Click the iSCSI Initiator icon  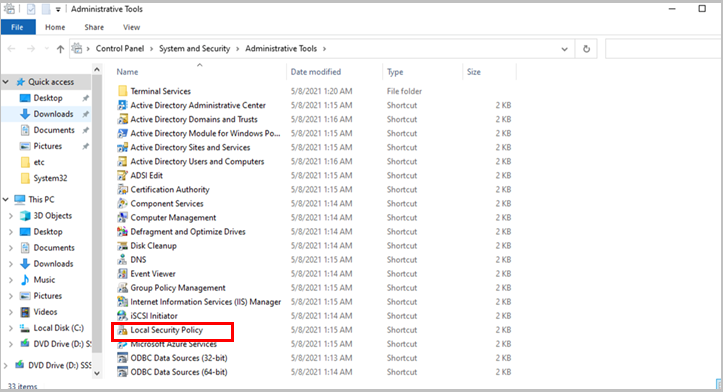[122, 316]
